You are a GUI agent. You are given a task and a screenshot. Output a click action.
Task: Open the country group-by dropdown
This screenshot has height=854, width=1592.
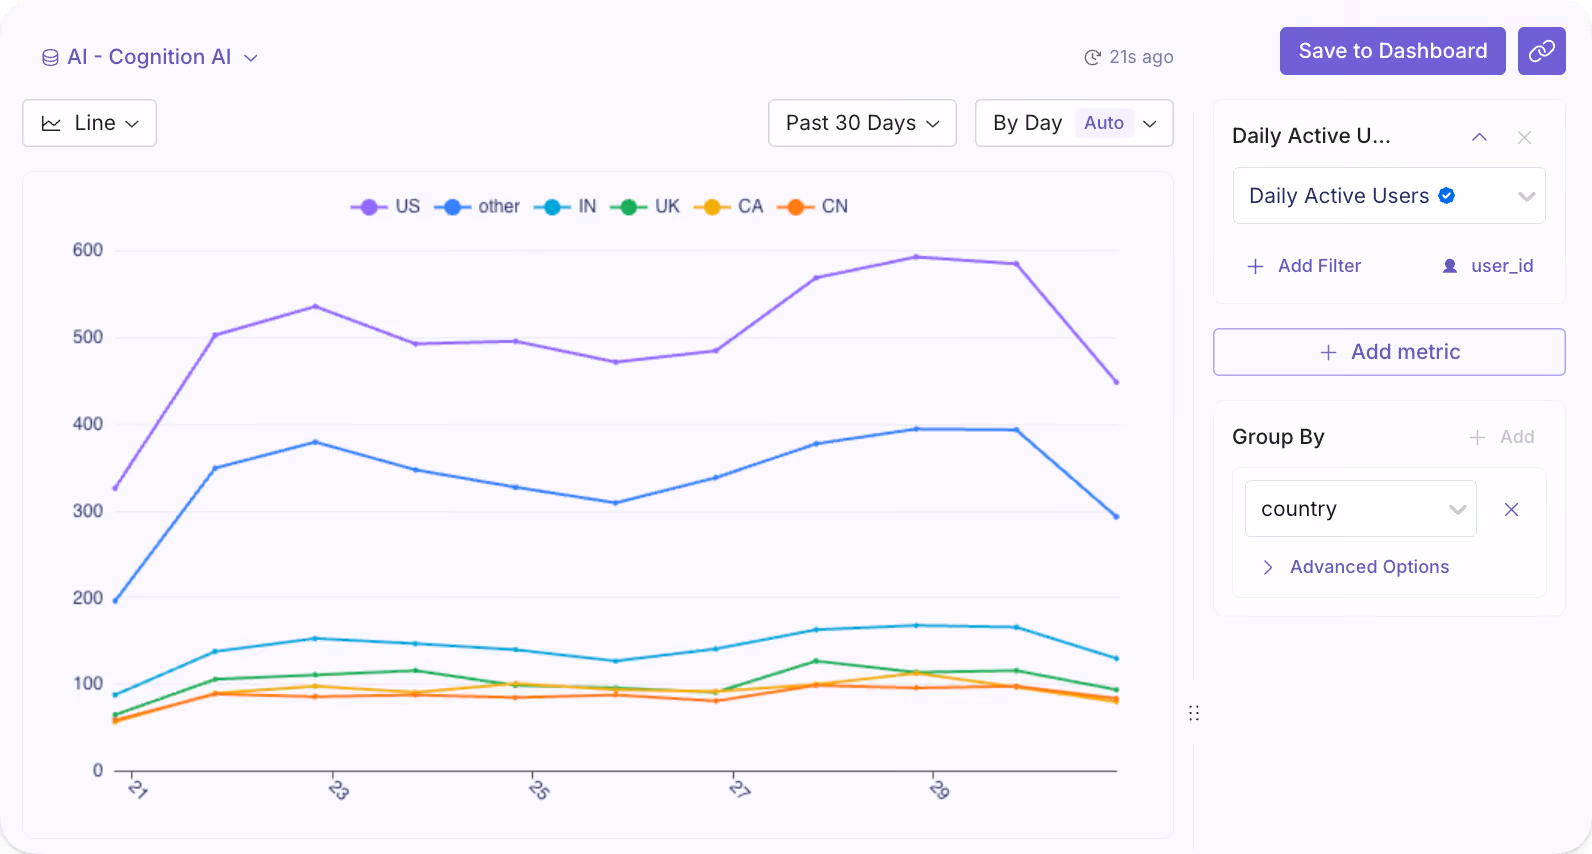pos(1360,509)
